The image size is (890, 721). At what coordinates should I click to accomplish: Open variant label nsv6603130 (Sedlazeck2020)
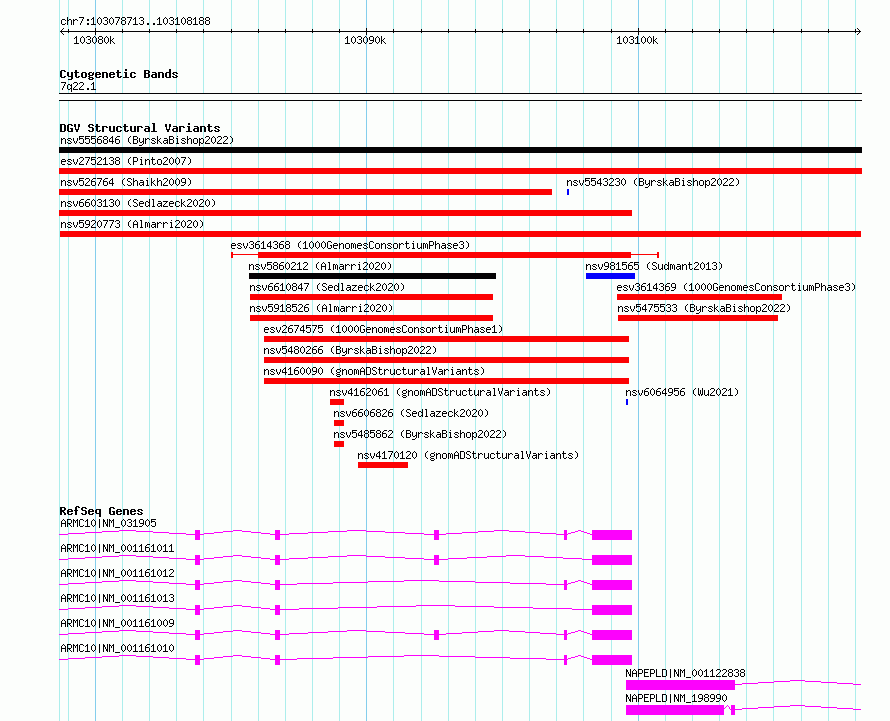(x=138, y=203)
